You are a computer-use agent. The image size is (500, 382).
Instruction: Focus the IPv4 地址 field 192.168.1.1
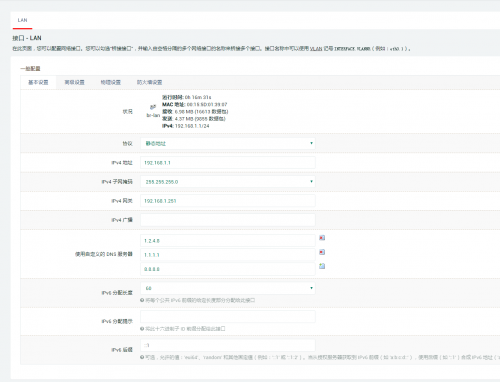[x=228, y=163]
